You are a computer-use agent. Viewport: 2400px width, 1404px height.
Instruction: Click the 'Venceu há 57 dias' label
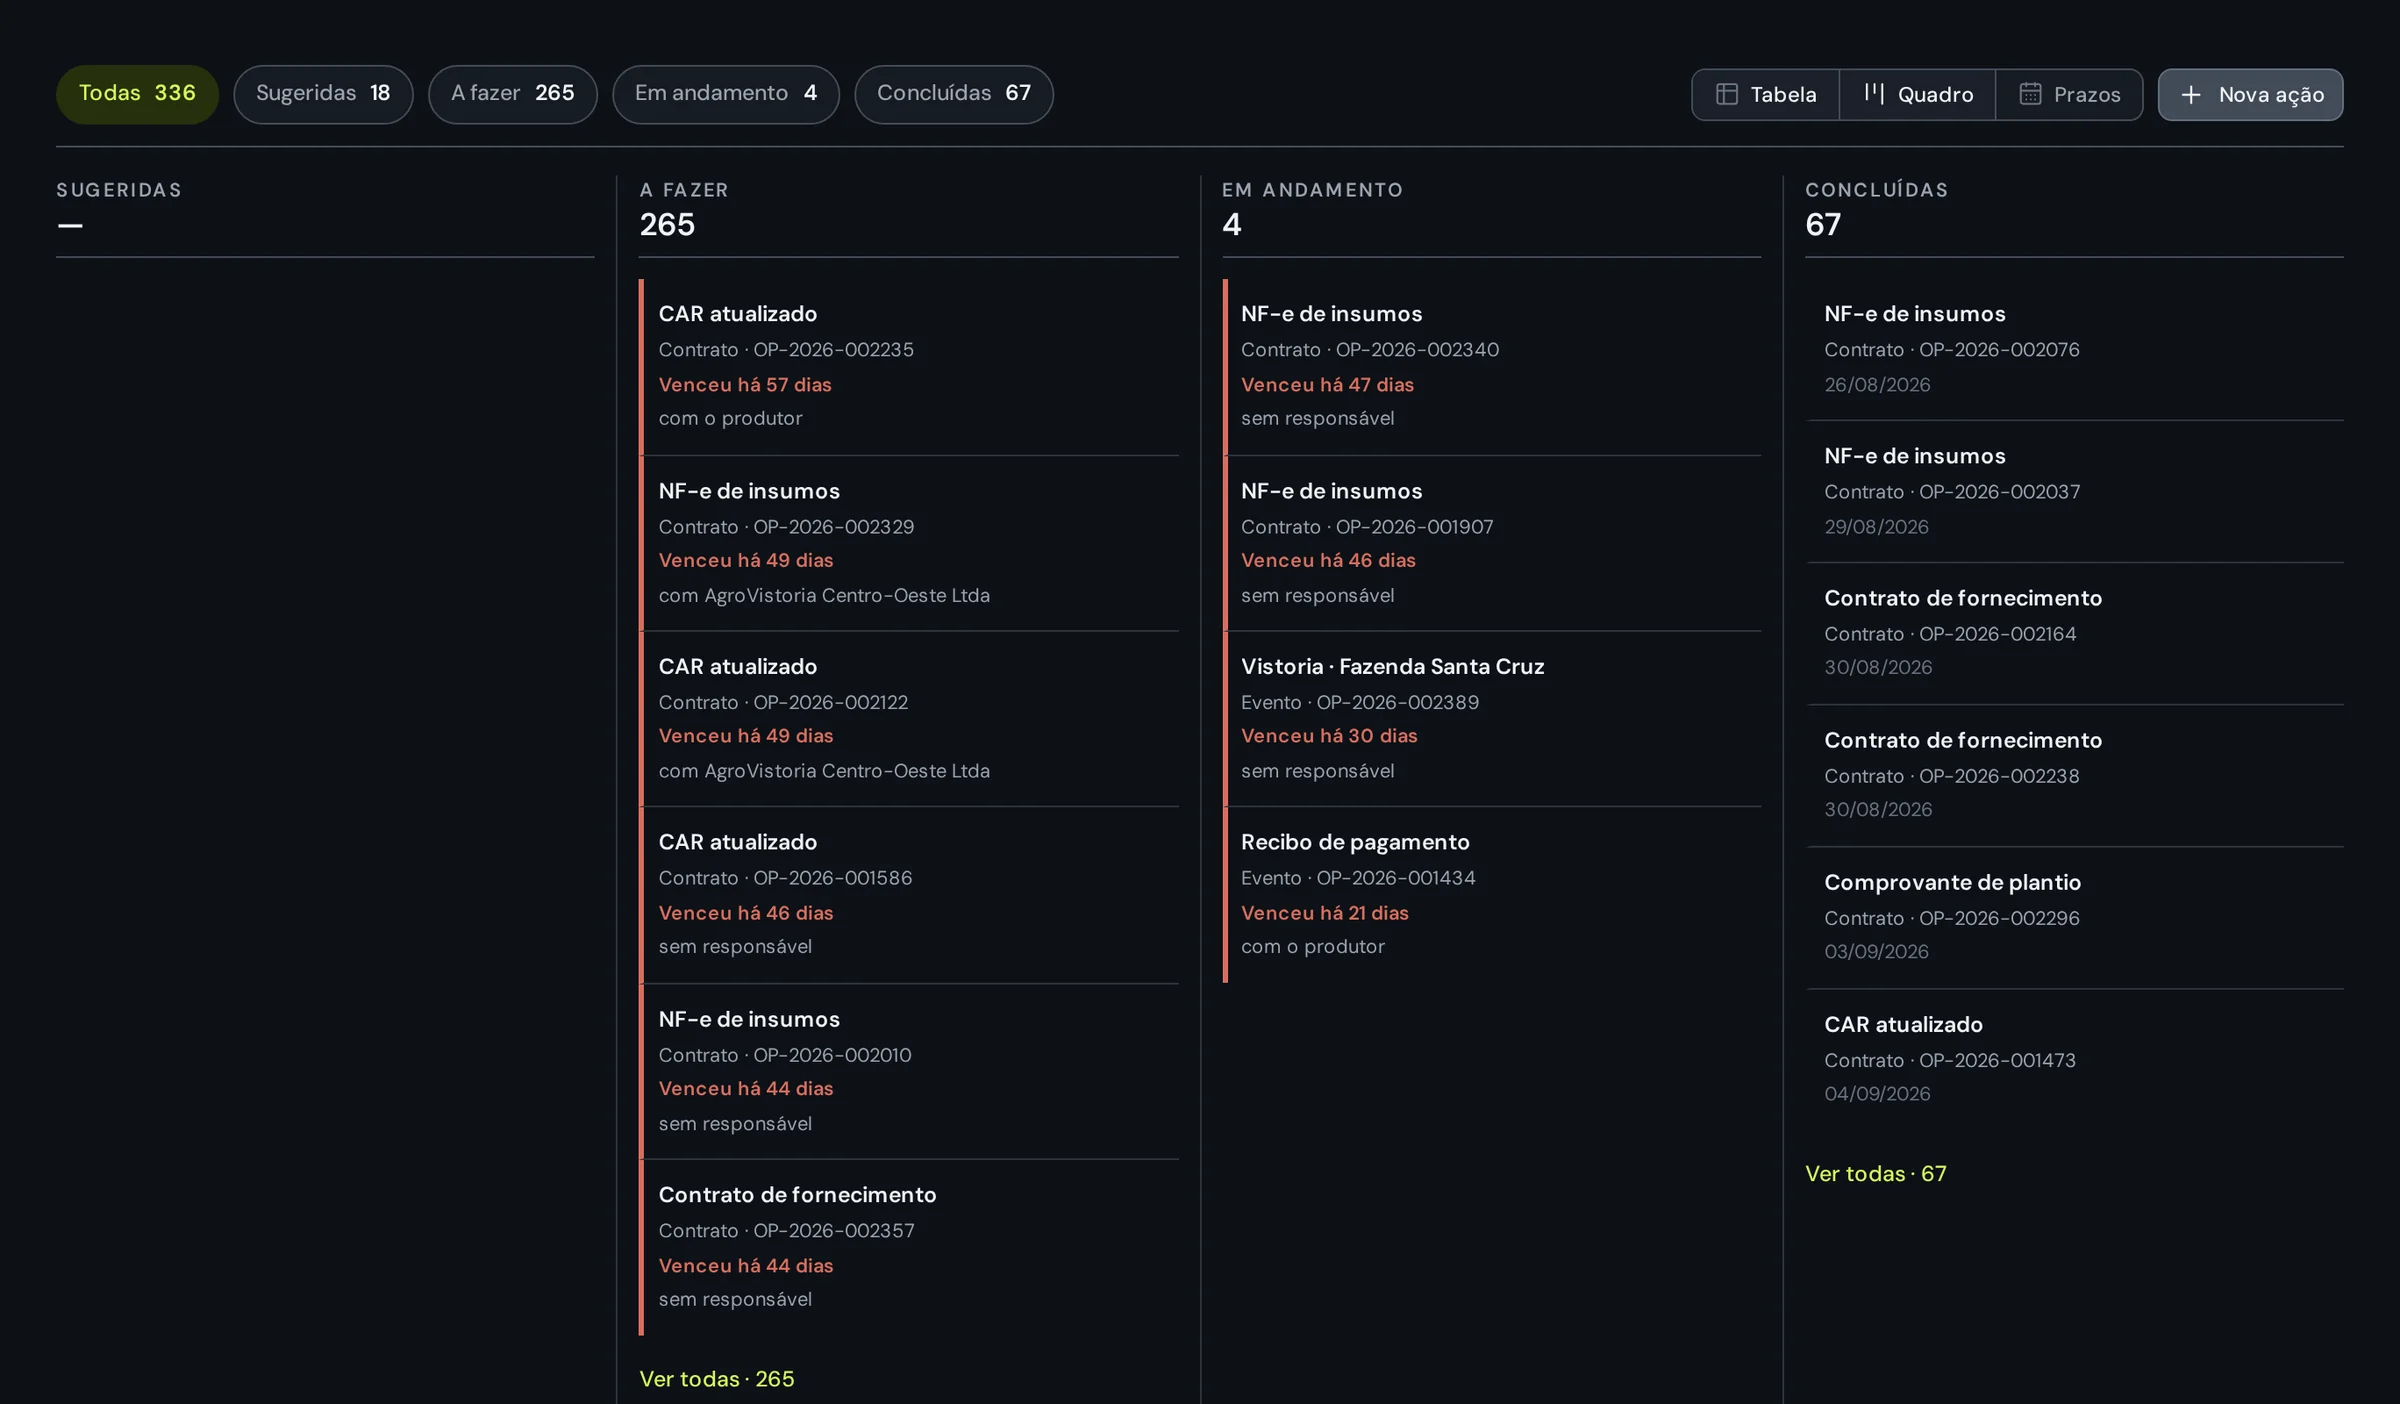[744, 384]
